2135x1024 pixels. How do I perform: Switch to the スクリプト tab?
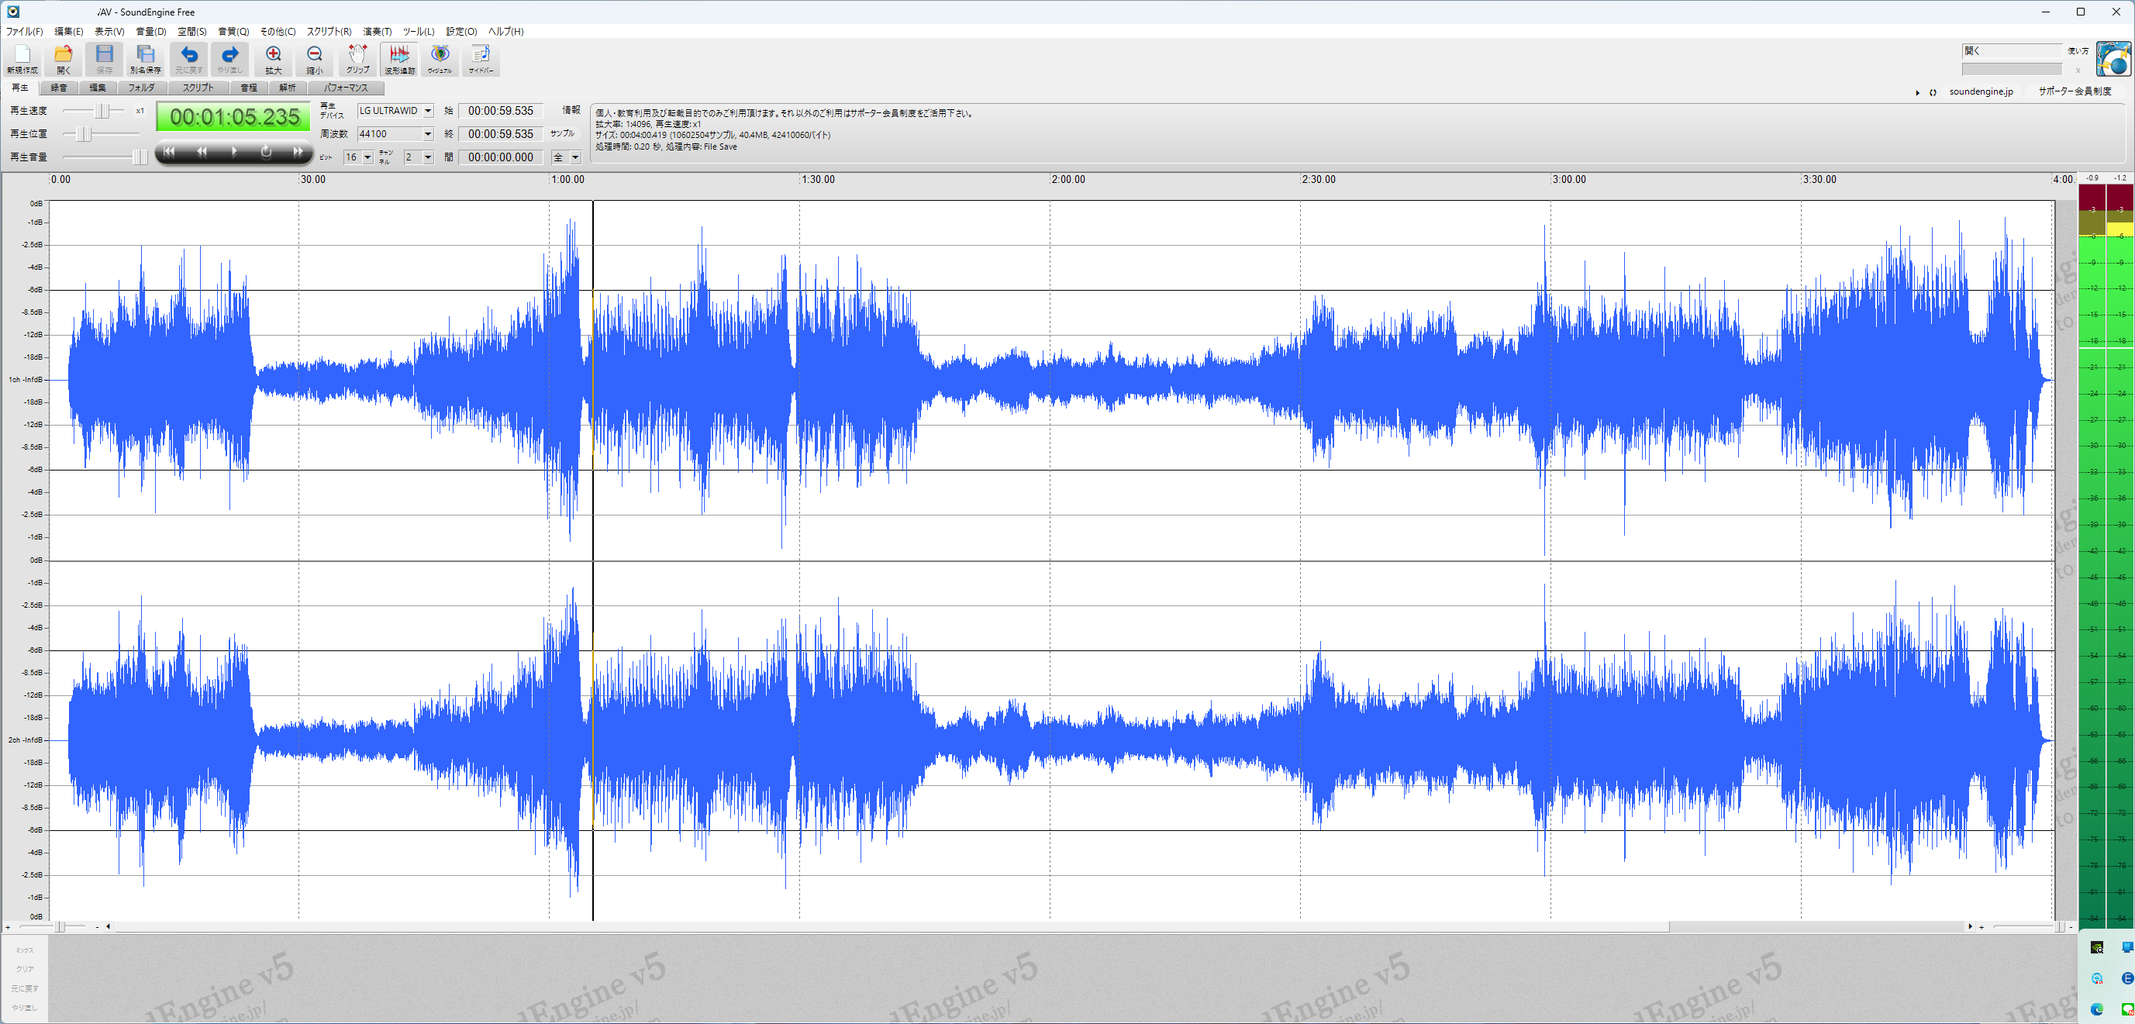tap(198, 88)
